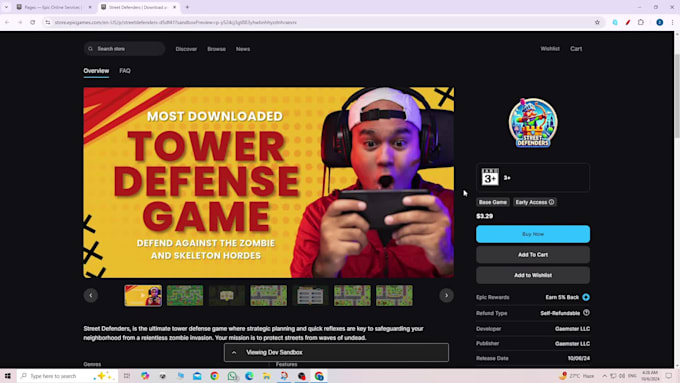The width and height of the screenshot is (680, 383).
Task: Click the 3+ age rating badge
Action: pyautogui.click(x=490, y=177)
